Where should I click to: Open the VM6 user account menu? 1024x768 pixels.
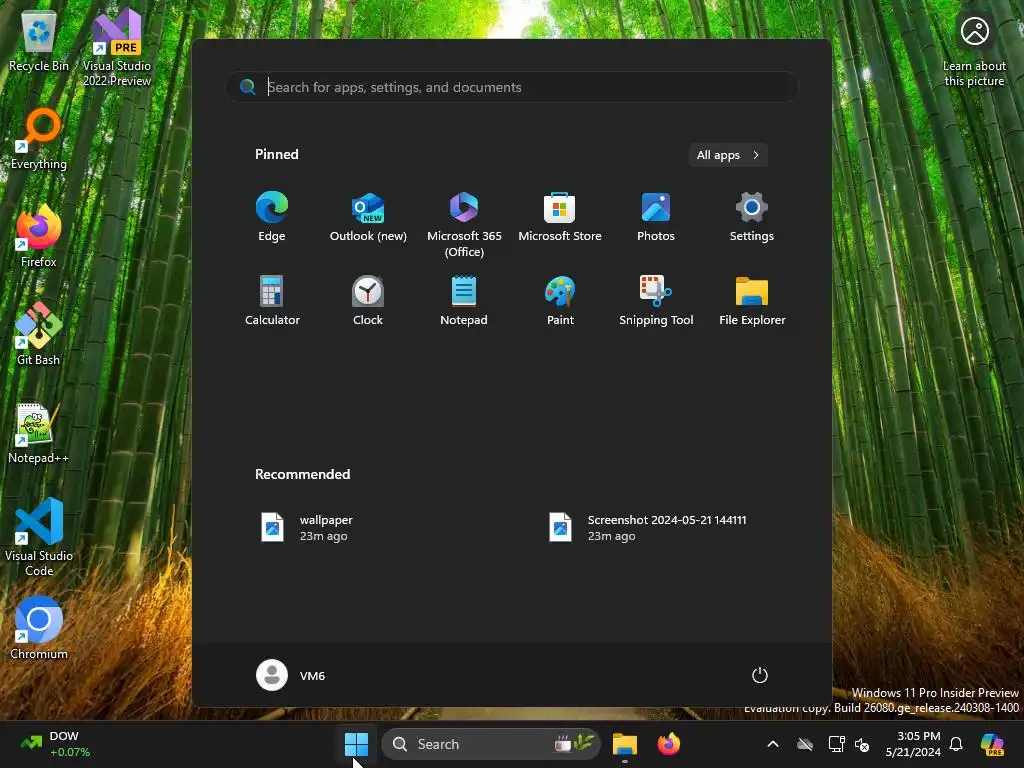[x=291, y=675]
